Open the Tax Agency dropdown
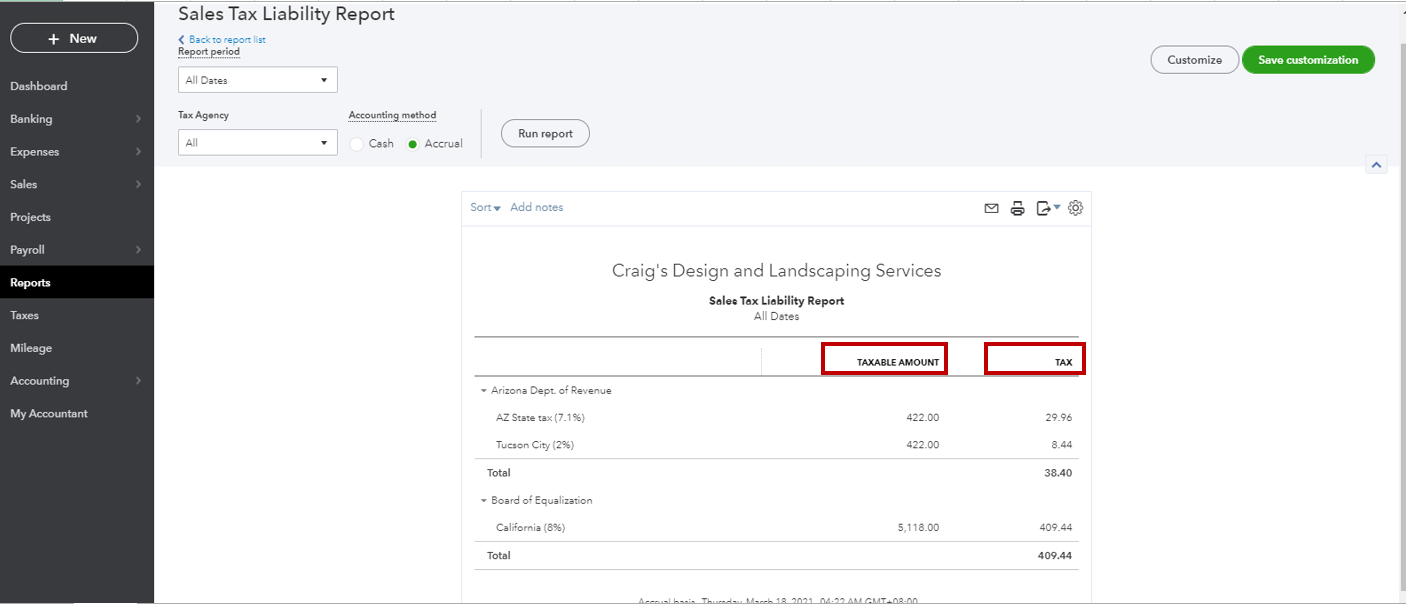 (257, 143)
